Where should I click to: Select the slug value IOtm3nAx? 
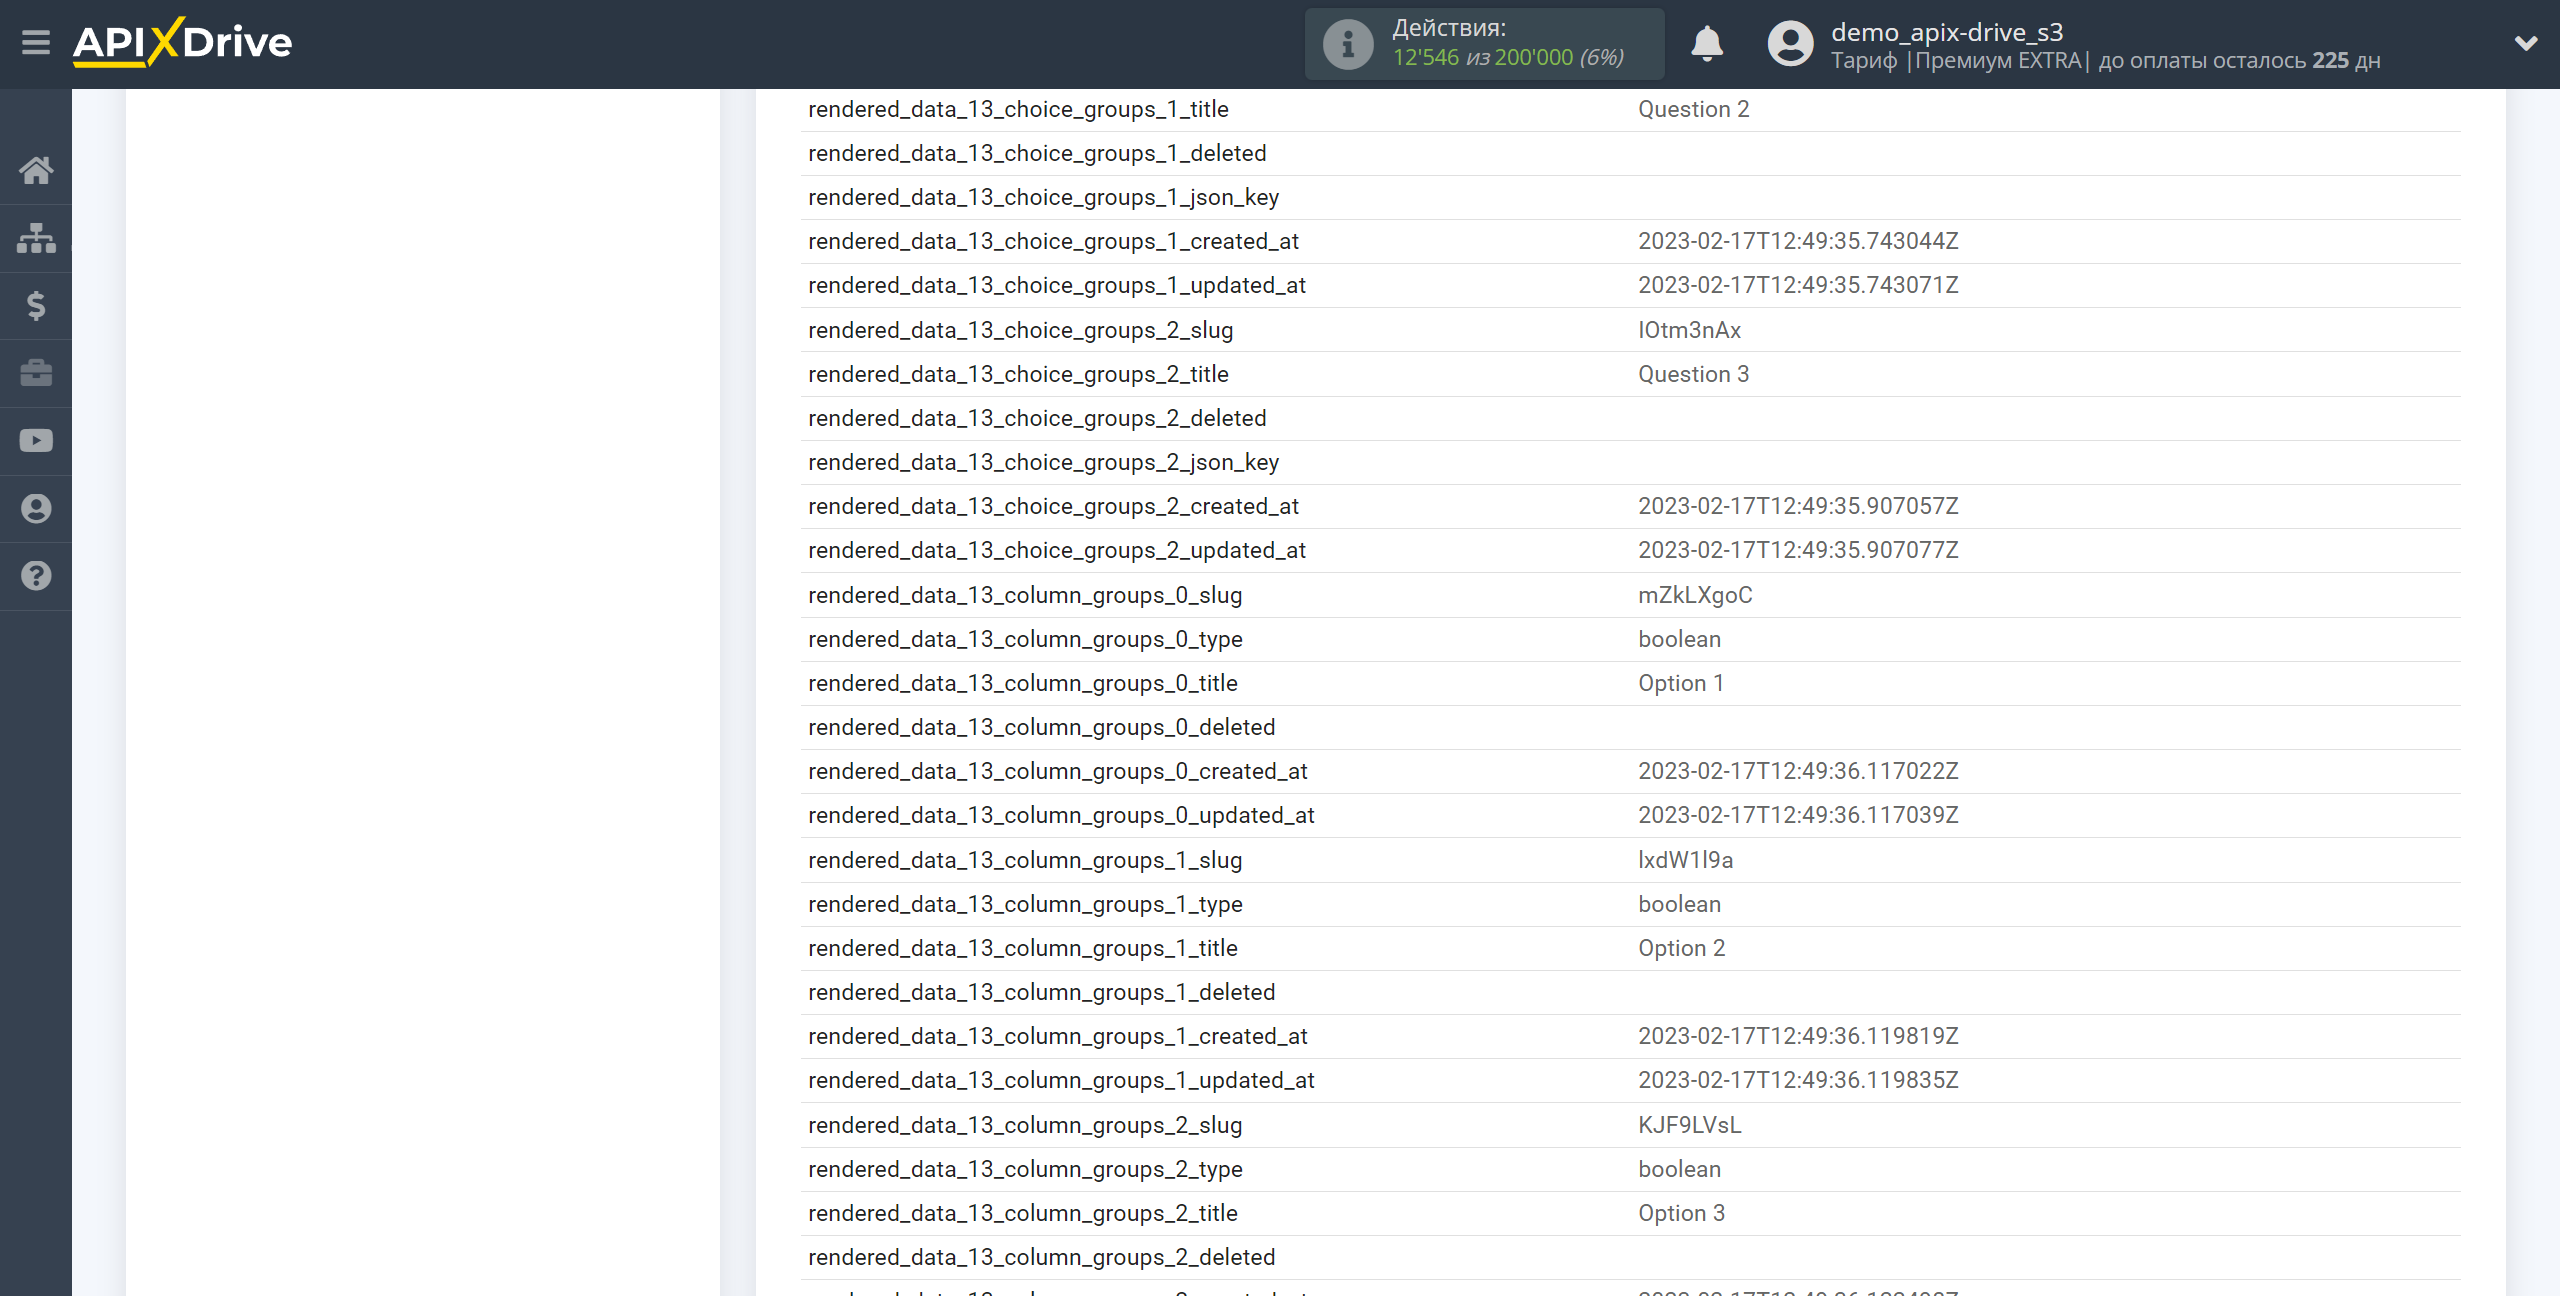1689,330
